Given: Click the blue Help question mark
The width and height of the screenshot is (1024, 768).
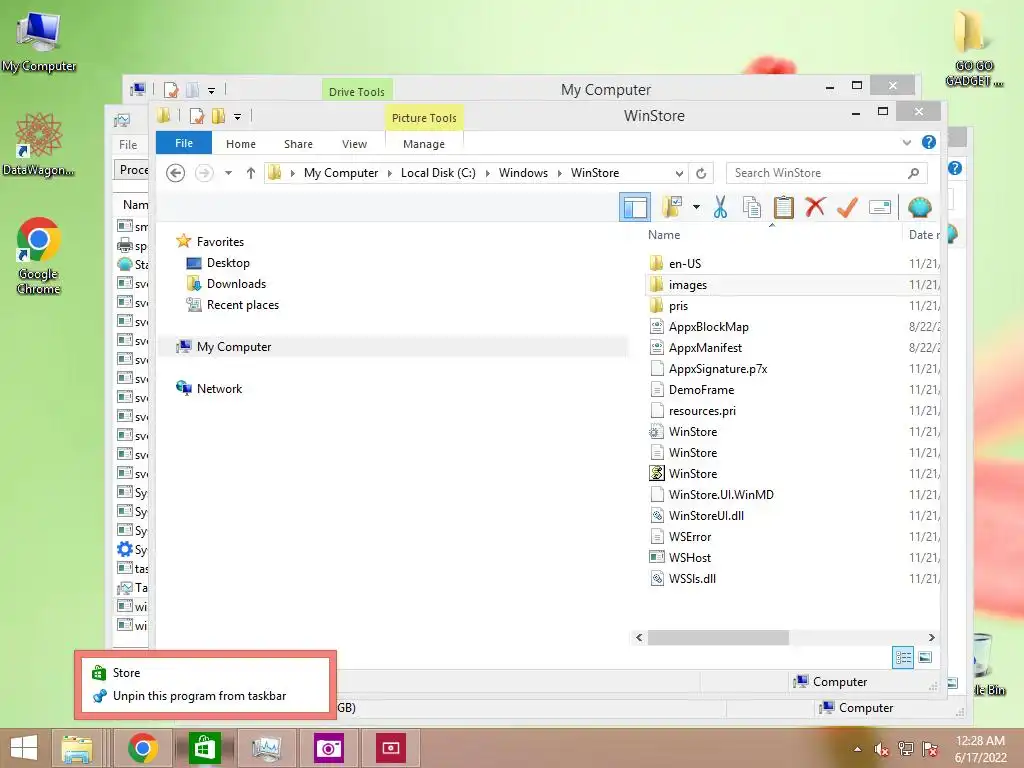Looking at the screenshot, I should (x=929, y=142).
